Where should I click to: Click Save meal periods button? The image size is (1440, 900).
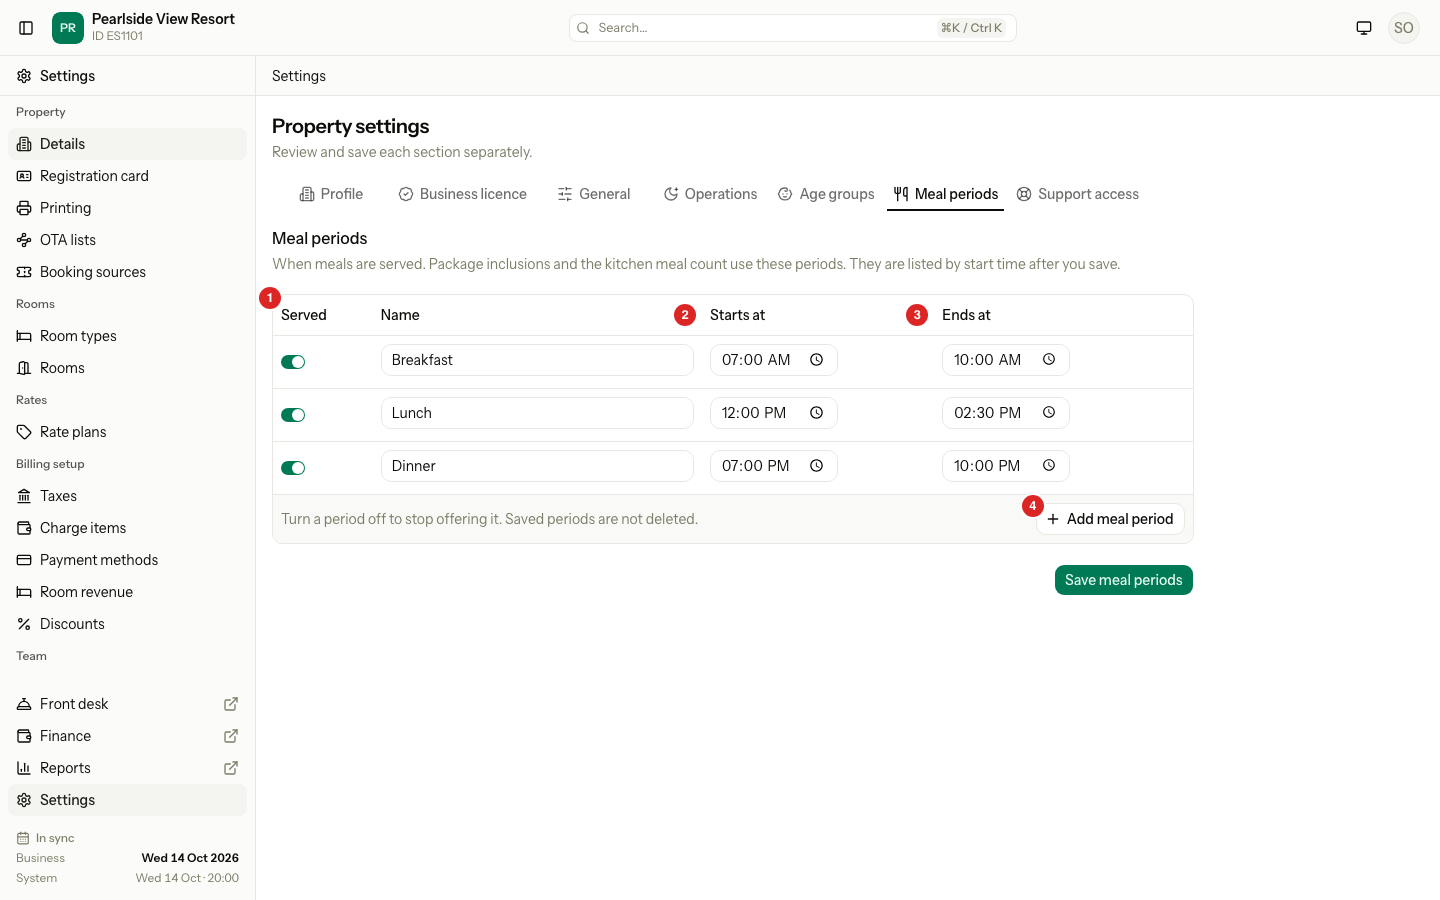(1124, 580)
